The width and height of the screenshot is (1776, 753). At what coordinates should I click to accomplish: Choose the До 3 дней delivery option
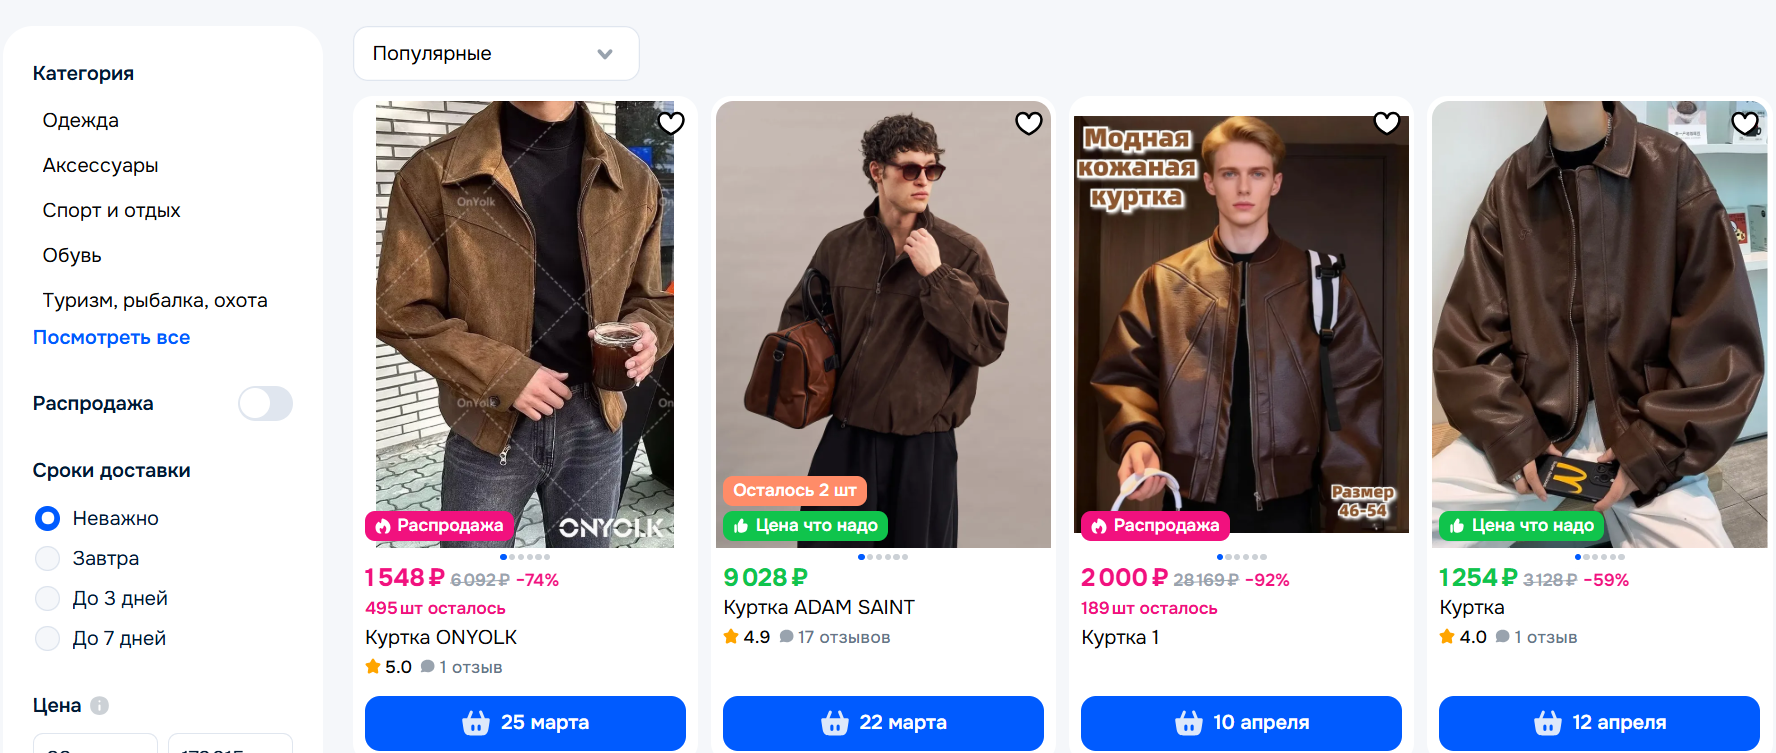point(47,598)
